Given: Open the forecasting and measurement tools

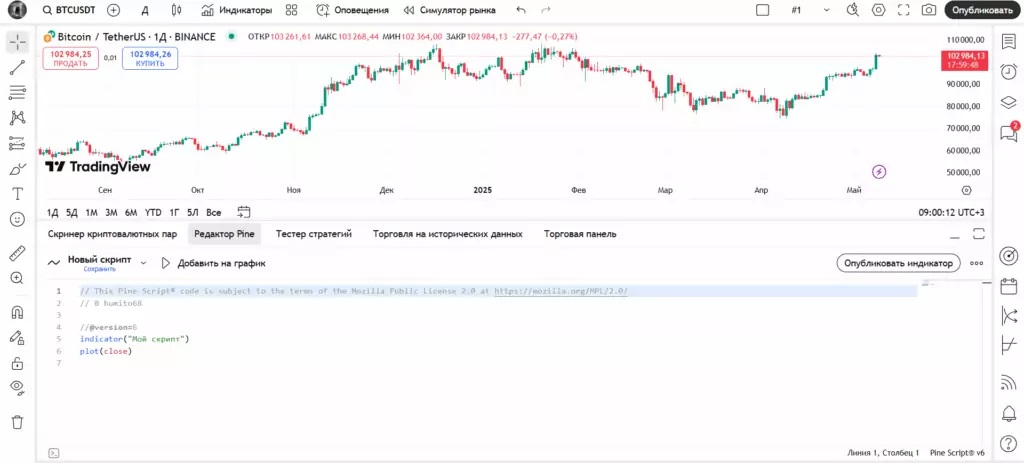Looking at the screenshot, I should 18,143.
